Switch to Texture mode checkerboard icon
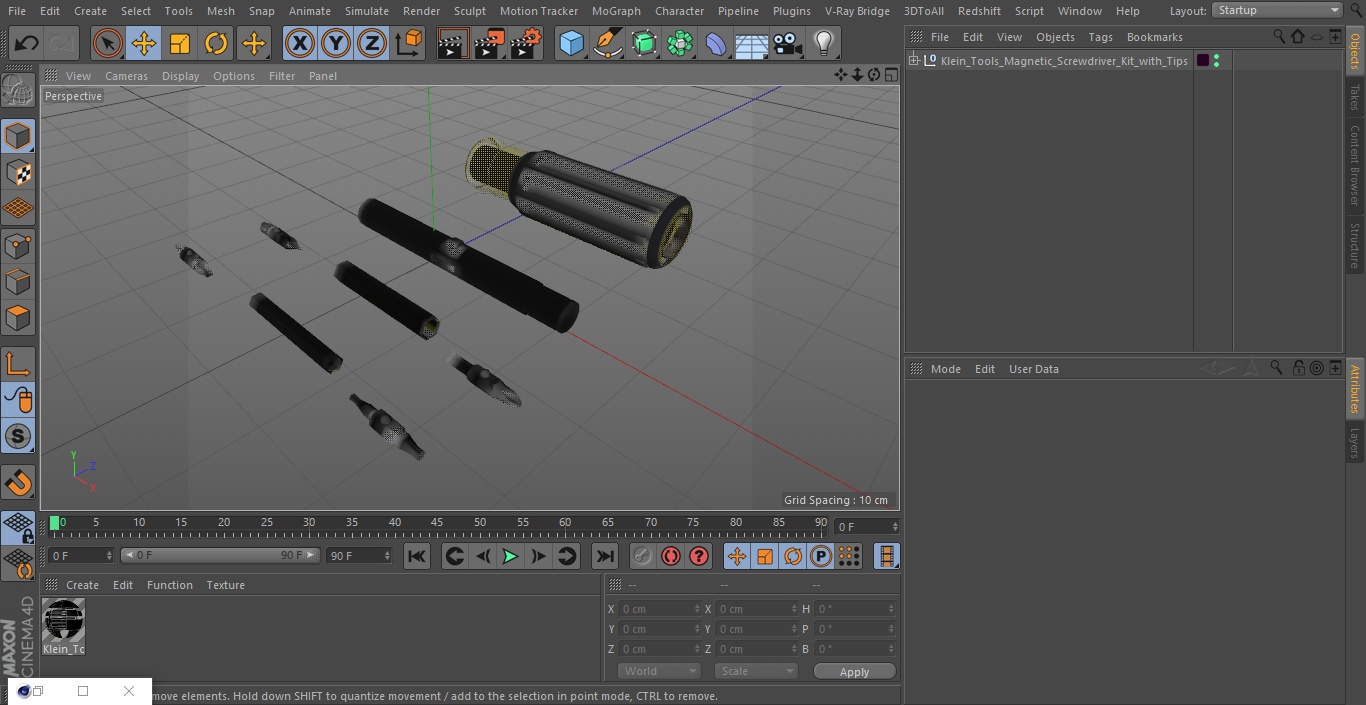Viewport: 1366px width, 705px height. click(x=18, y=172)
